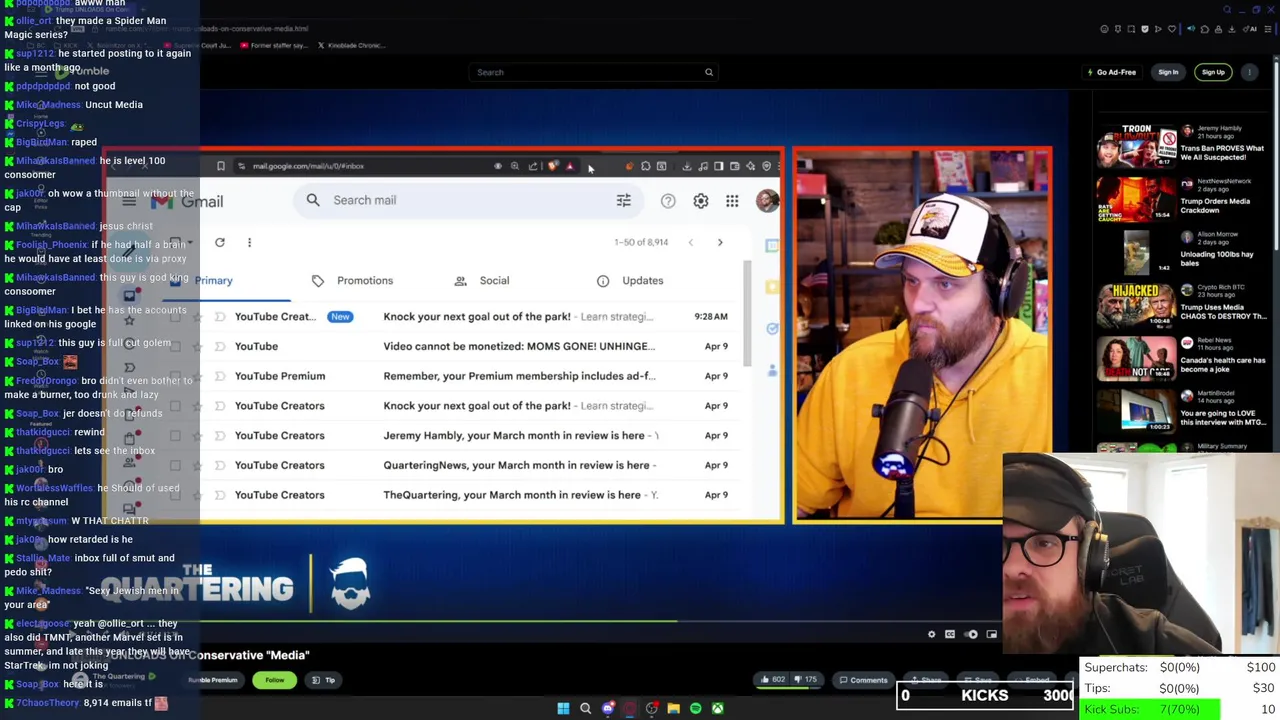Open 'Trump Uses Media CHAOS' video

click(x=1181, y=306)
